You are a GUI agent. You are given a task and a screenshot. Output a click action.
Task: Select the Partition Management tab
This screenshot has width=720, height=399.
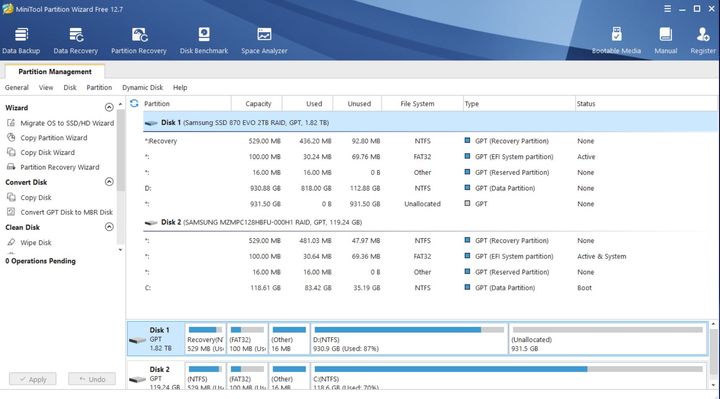tap(55, 72)
